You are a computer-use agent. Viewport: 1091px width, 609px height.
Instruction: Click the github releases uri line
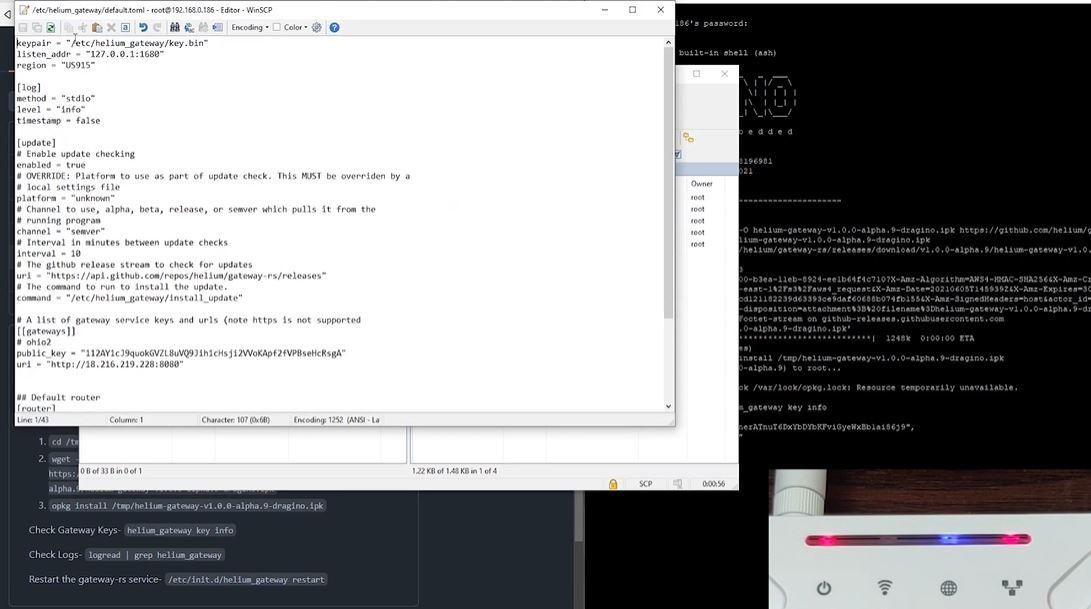(171, 276)
